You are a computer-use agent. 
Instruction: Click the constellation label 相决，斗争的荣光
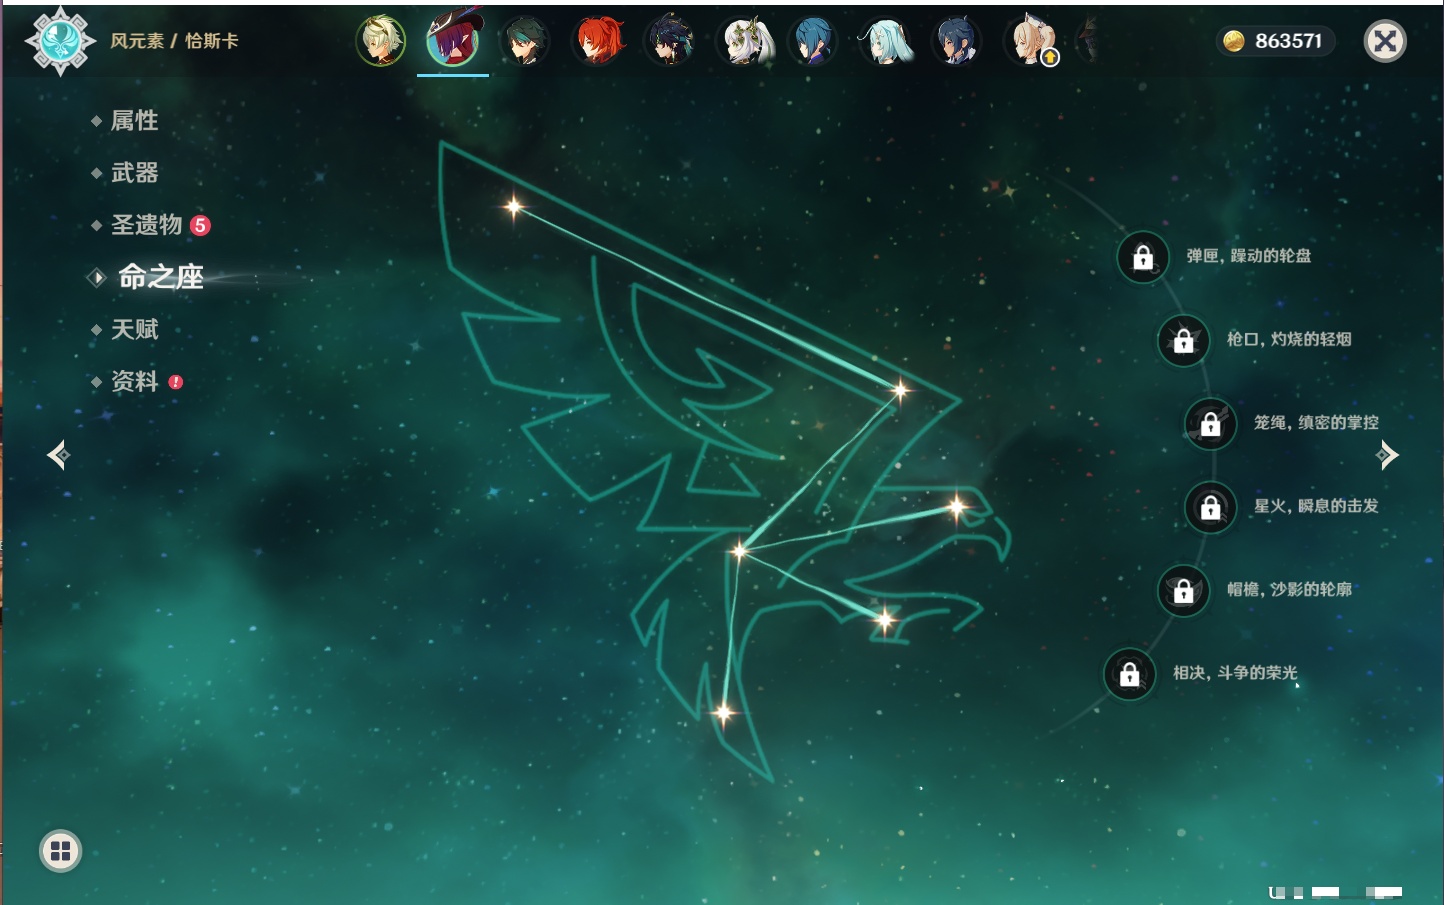1235,673
